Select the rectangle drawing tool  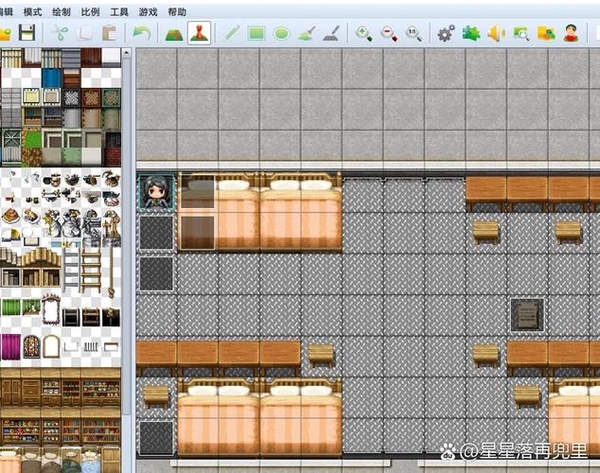click(x=256, y=33)
